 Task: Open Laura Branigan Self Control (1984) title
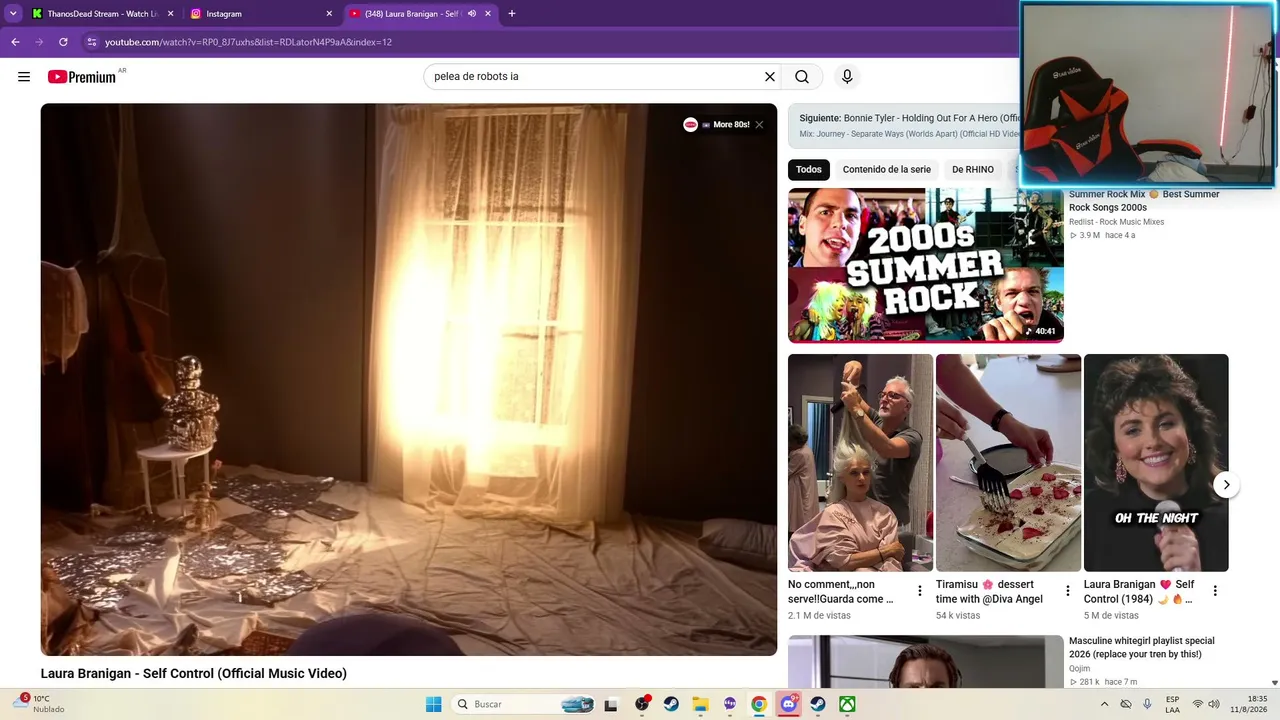click(x=1139, y=592)
